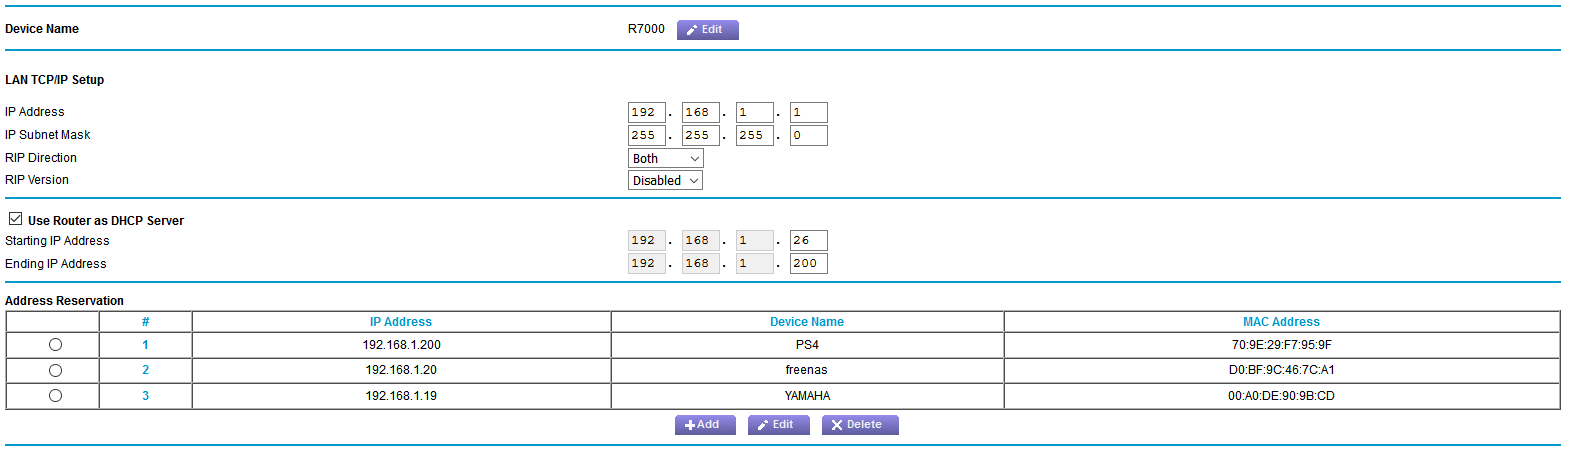Image resolution: width=1572 pixels, height=449 pixels.
Task: Toggle Use Router as DHCP Server checkbox
Action: tap(15, 219)
